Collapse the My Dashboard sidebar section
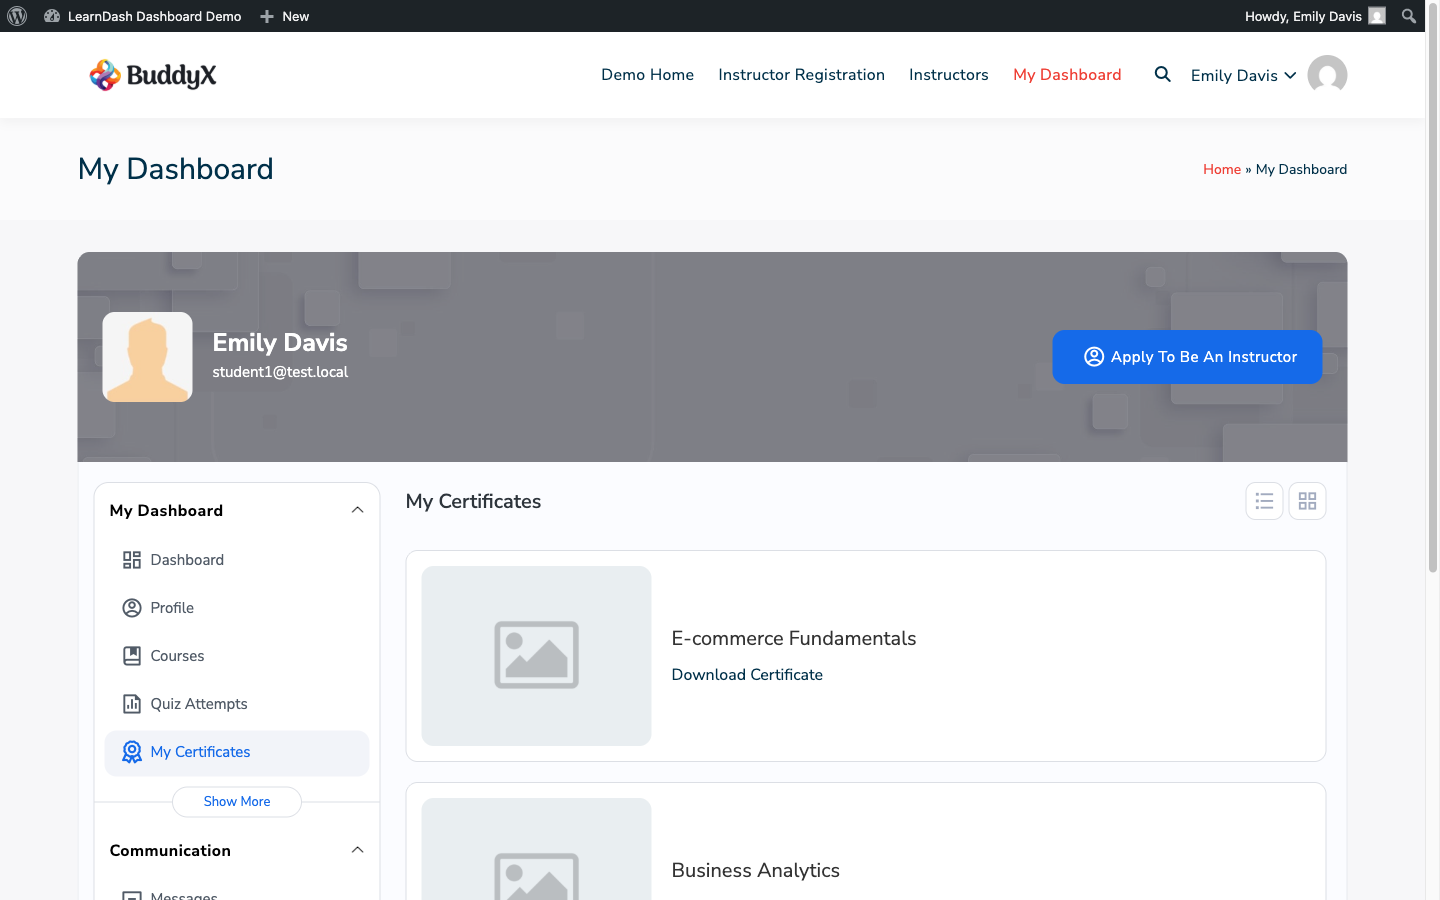The height and width of the screenshot is (900, 1440). (x=357, y=509)
